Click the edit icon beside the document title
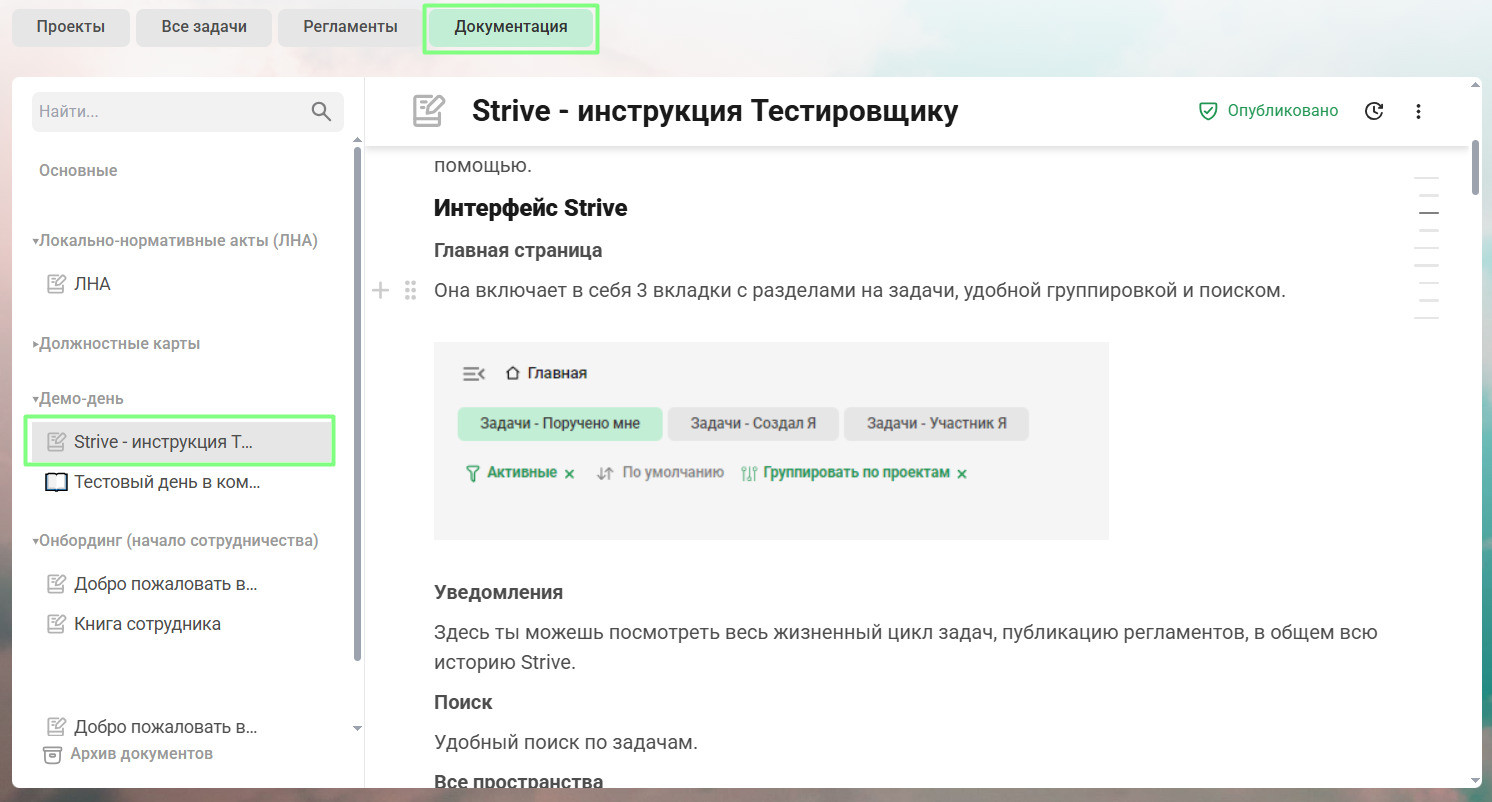Viewport: 1492px width, 802px height. click(x=429, y=111)
